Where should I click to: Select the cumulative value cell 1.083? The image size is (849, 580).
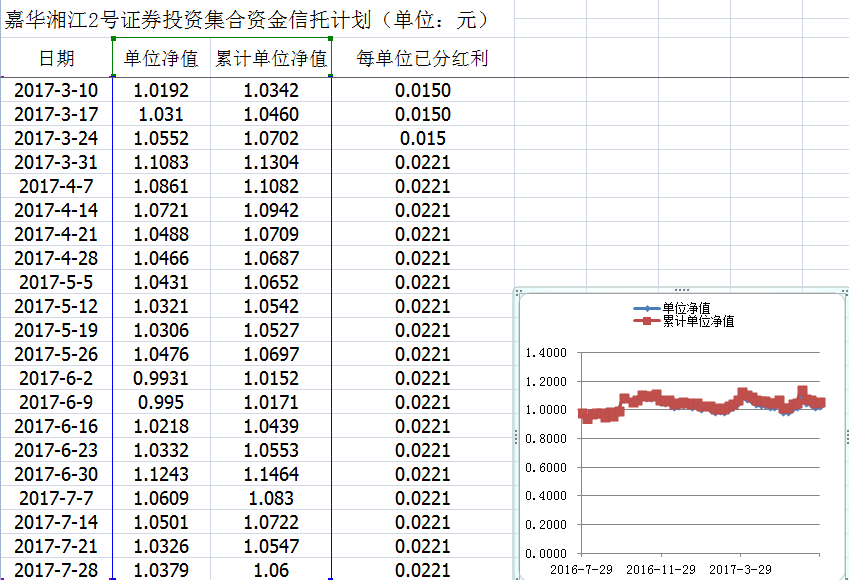(x=272, y=499)
